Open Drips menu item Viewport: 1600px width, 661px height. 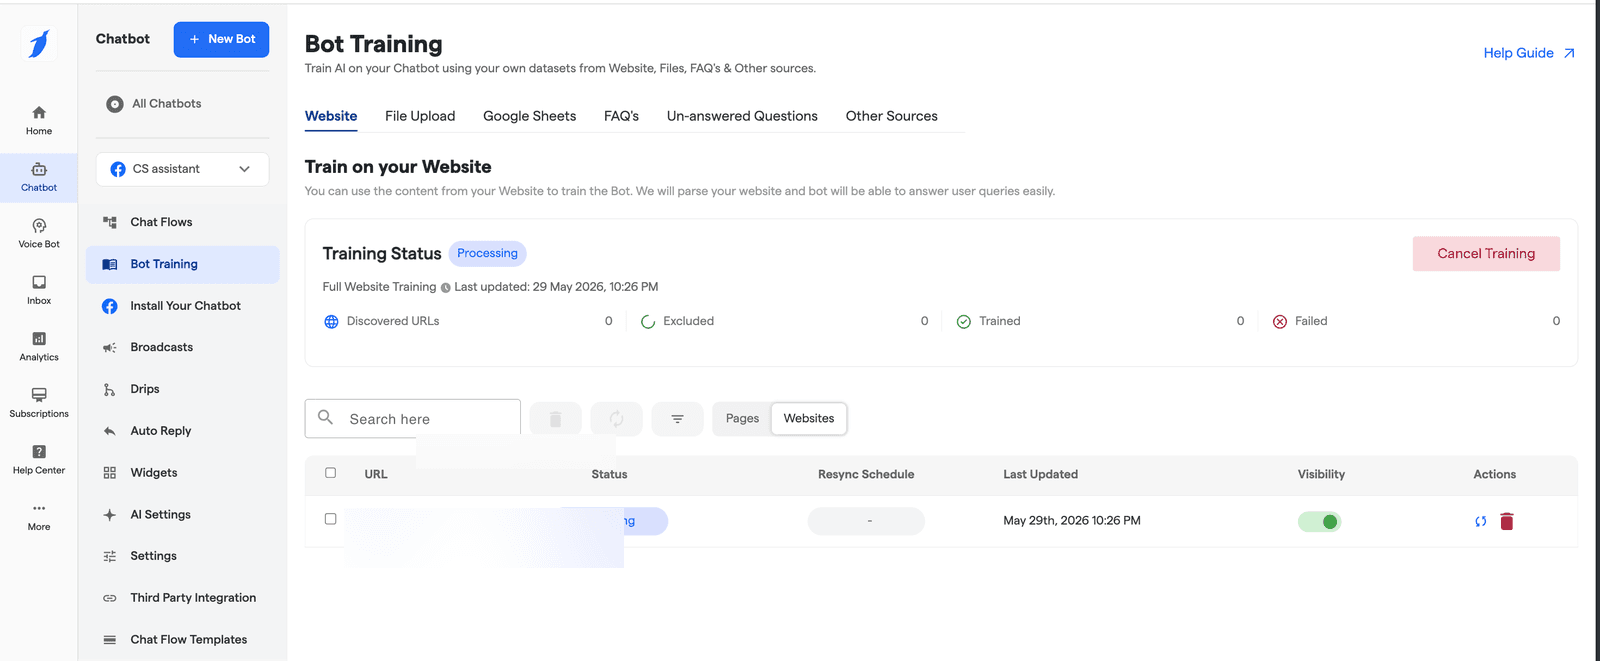pyautogui.click(x=183, y=389)
